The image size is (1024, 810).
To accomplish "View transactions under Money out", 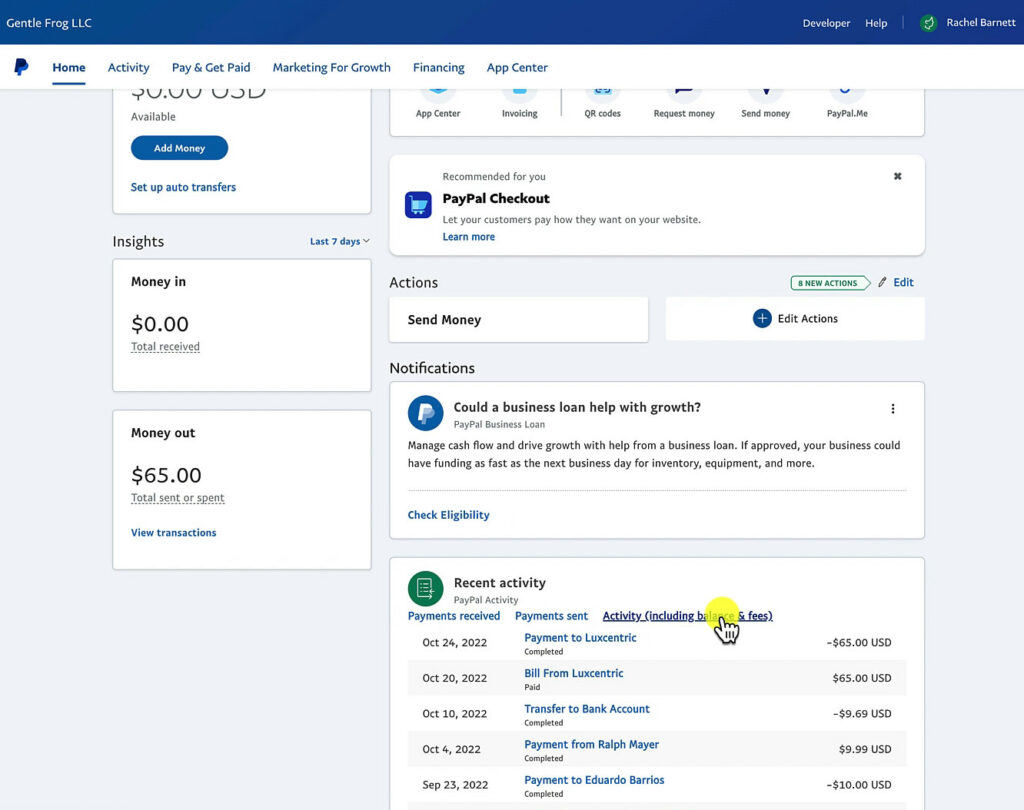I will [173, 532].
